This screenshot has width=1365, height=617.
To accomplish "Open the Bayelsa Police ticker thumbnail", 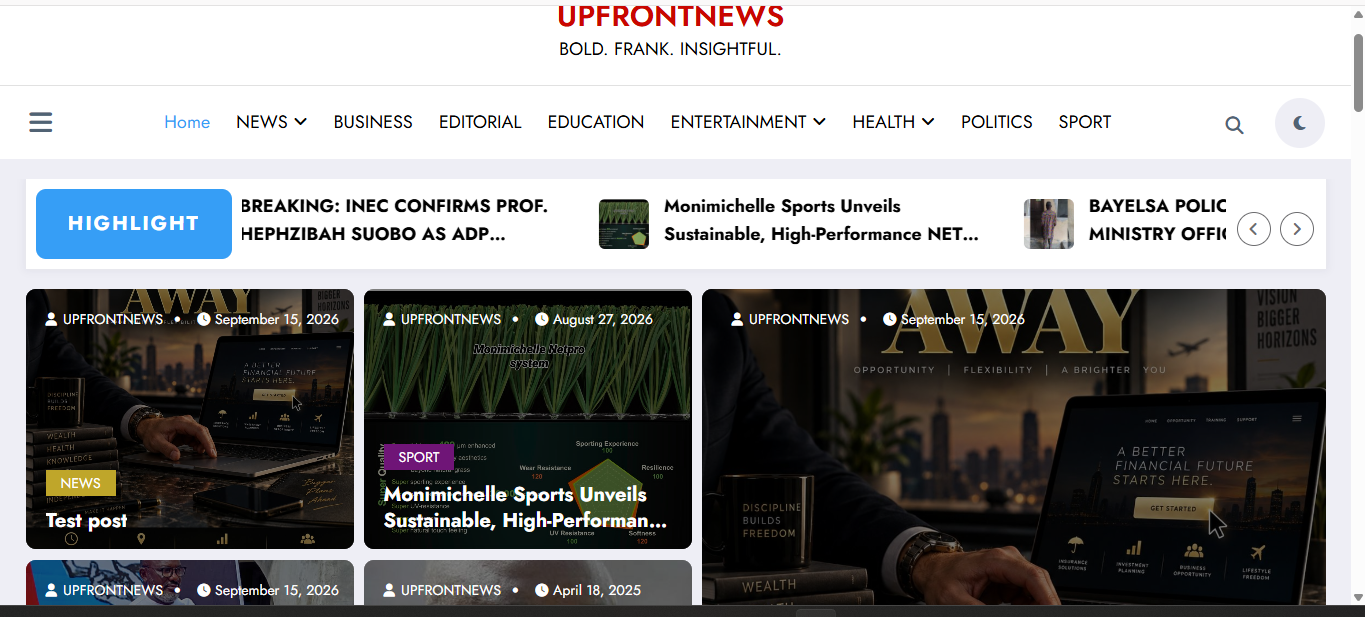I will point(1049,224).
